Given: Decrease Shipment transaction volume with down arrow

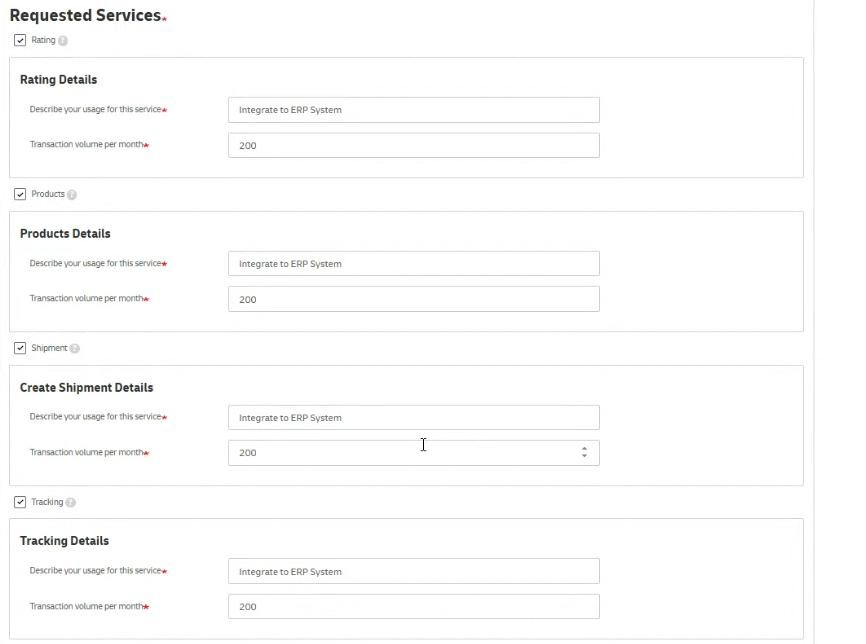Looking at the screenshot, I should pyautogui.click(x=584, y=457).
